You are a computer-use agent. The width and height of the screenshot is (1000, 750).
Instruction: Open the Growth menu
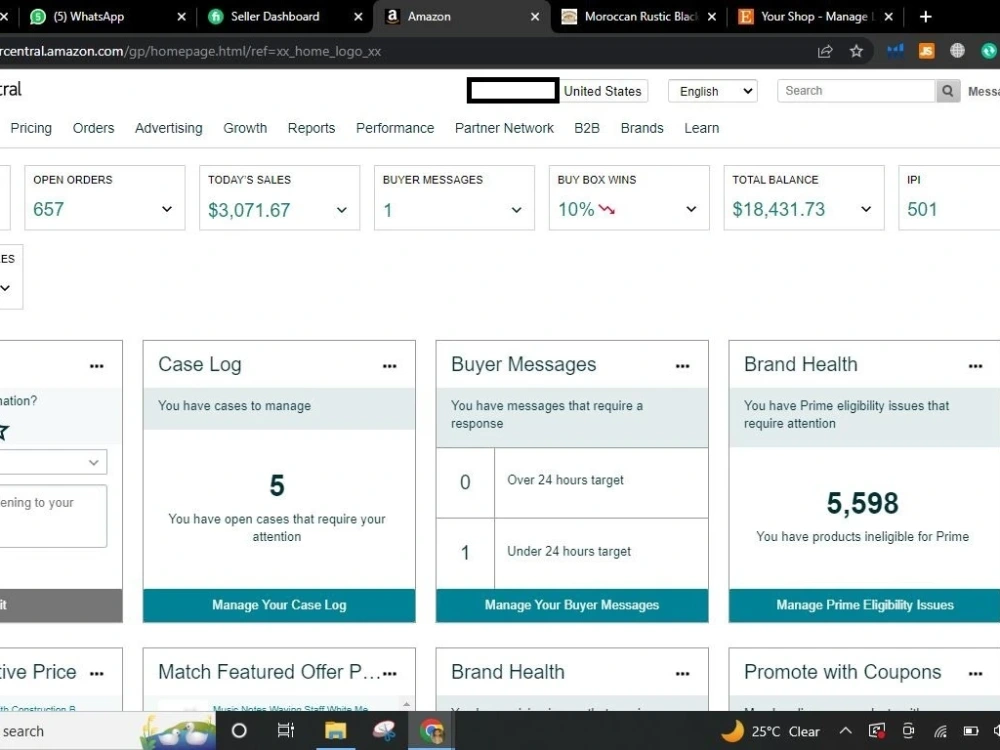tap(245, 128)
